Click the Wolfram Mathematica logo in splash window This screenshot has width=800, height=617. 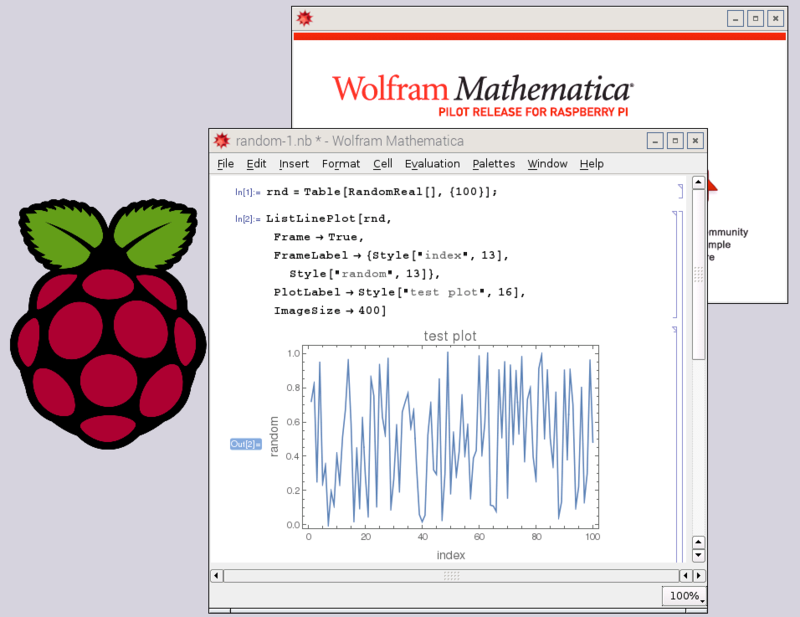(483, 88)
